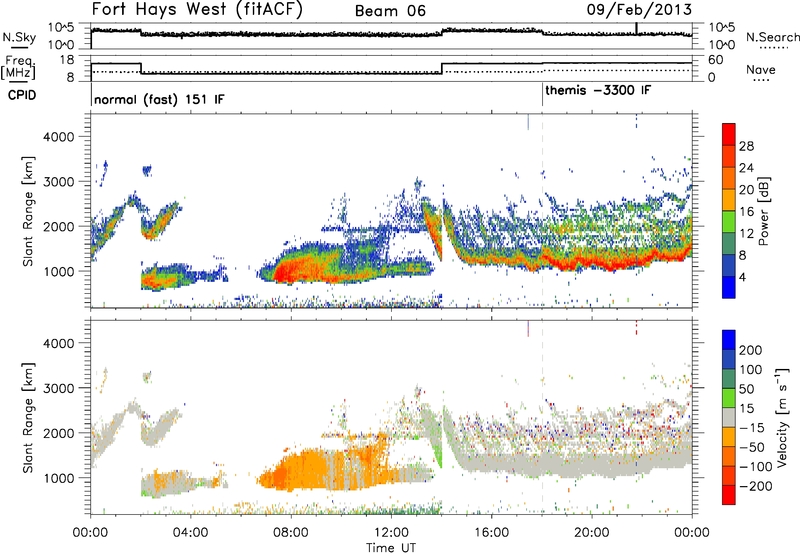Image resolution: width=800 pixels, height=554 pixels.
Task: Click the '24' tick on Power colorbar
Action: pos(746,168)
